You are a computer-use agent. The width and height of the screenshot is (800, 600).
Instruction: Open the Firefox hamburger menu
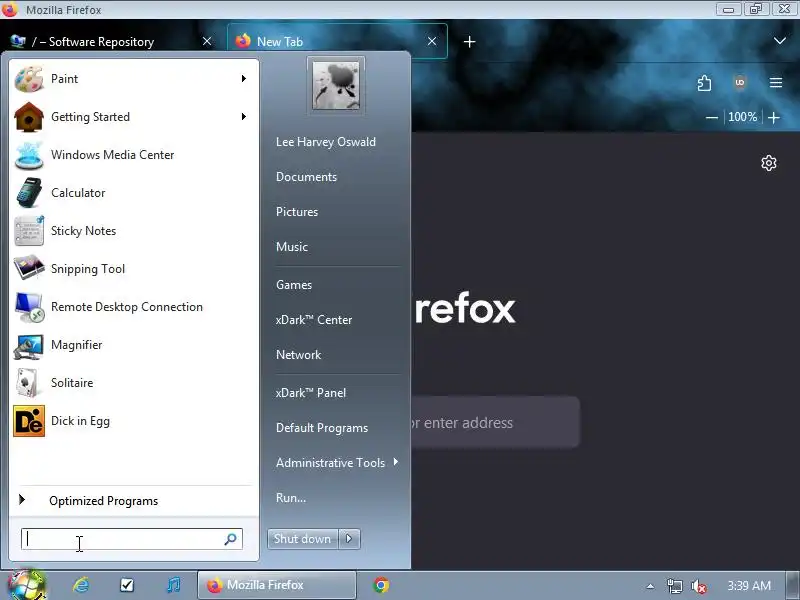tap(776, 83)
